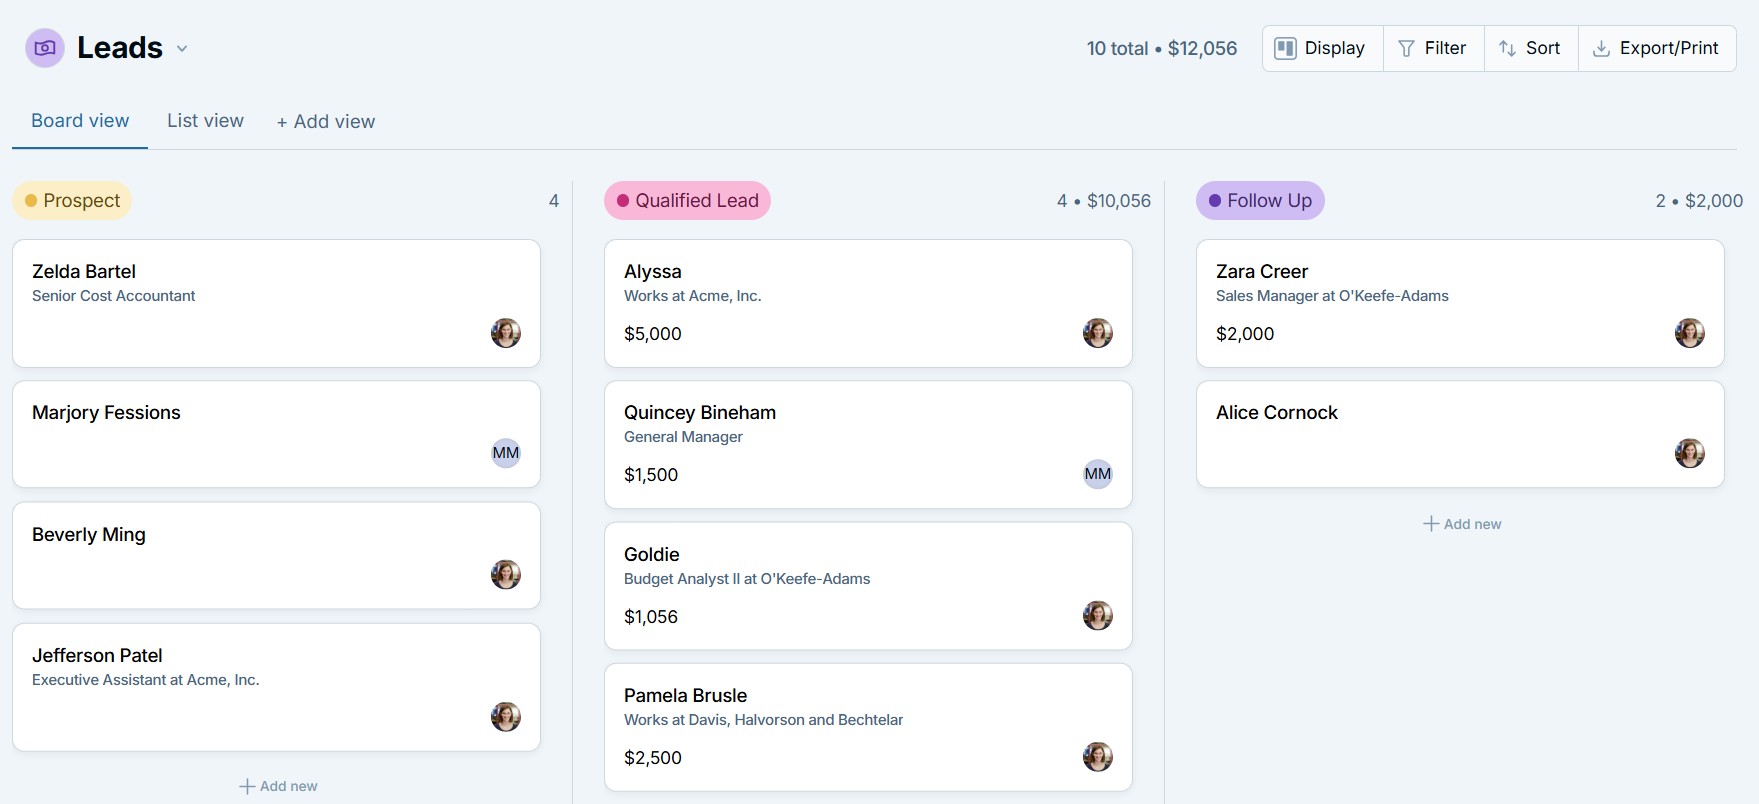This screenshot has height=804, width=1759.
Task: Open the Sort arrows button
Action: click(1530, 48)
